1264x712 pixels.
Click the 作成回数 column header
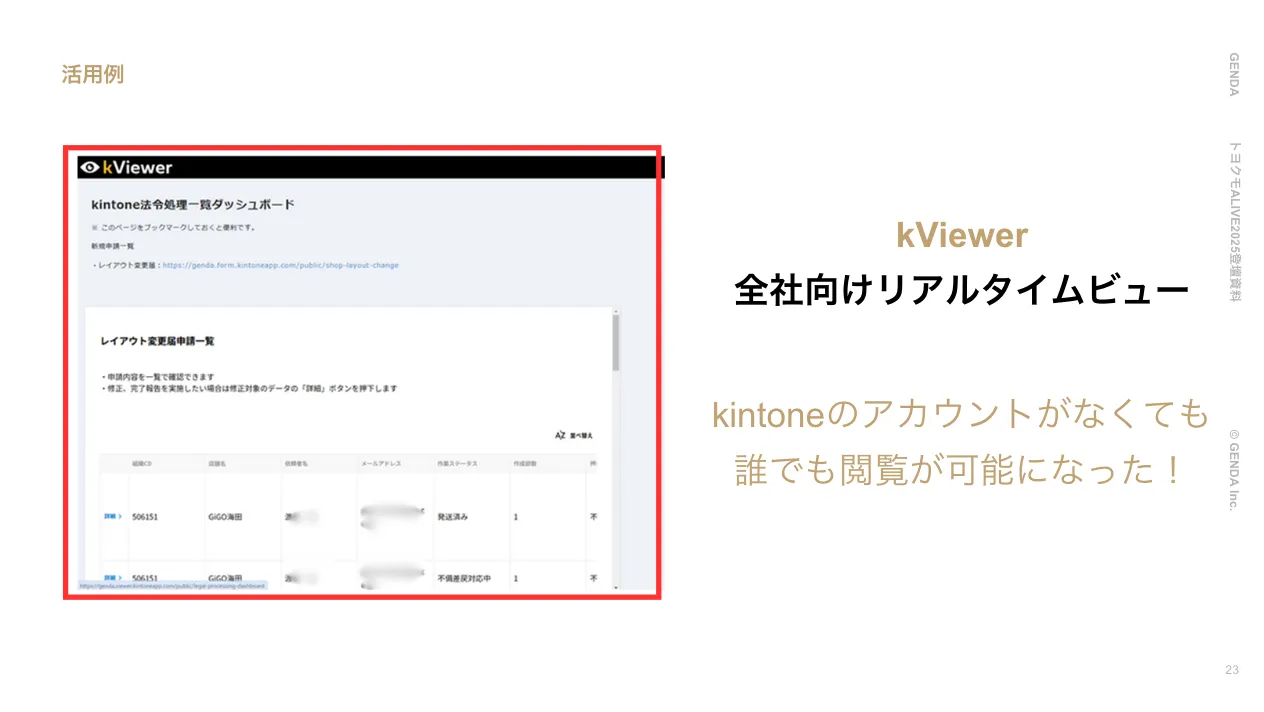point(528,464)
